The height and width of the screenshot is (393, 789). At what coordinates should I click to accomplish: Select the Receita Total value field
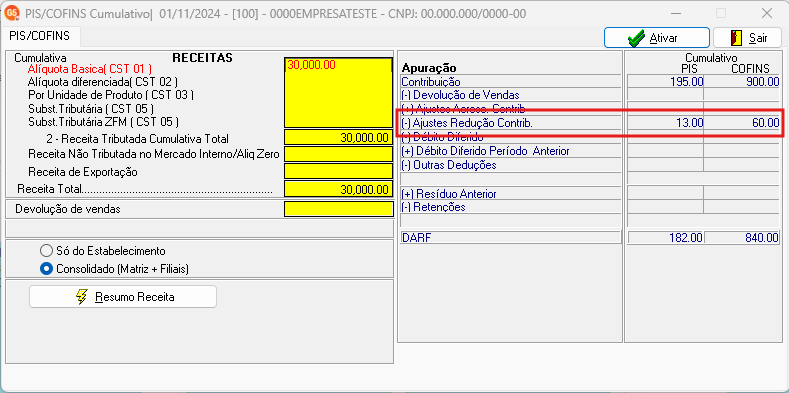338,189
